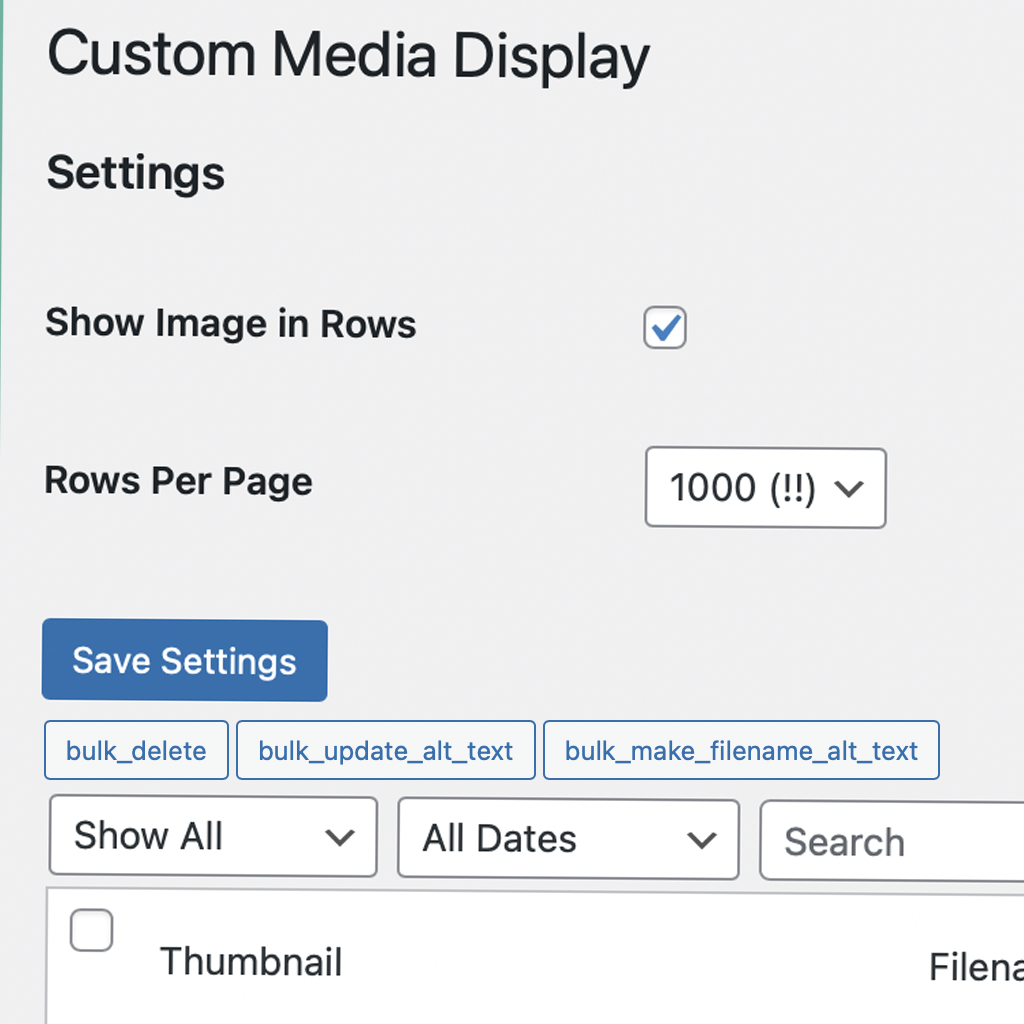Click the Show Image in Rows label

231,323
